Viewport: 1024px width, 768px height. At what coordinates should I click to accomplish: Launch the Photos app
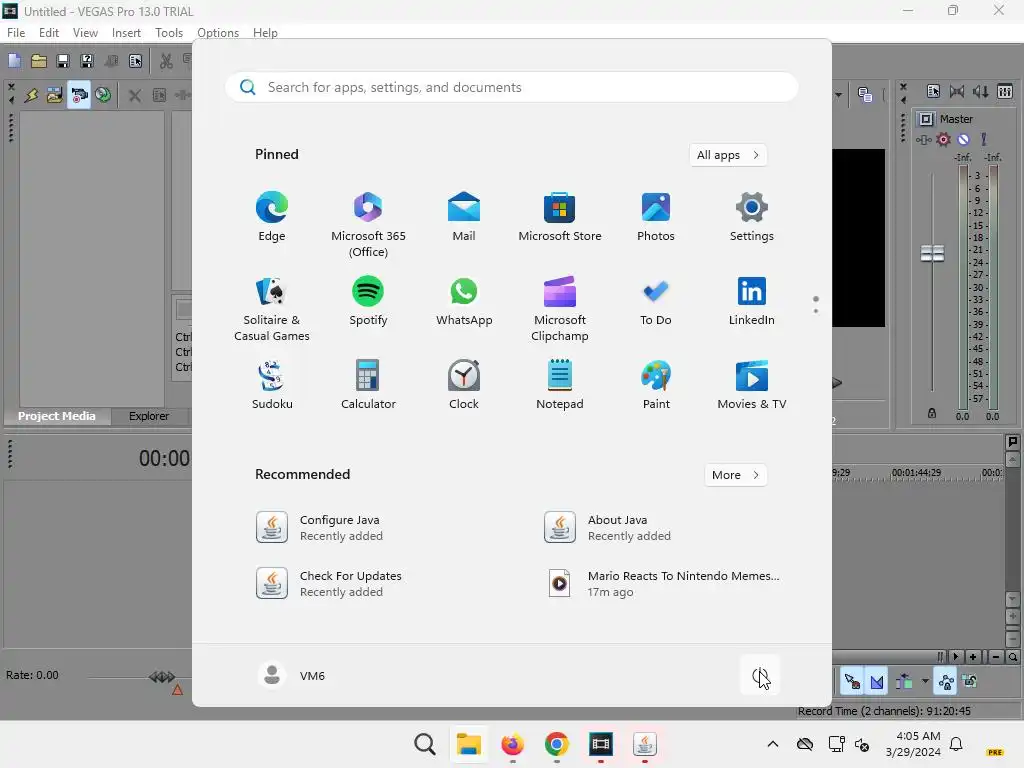click(x=656, y=217)
